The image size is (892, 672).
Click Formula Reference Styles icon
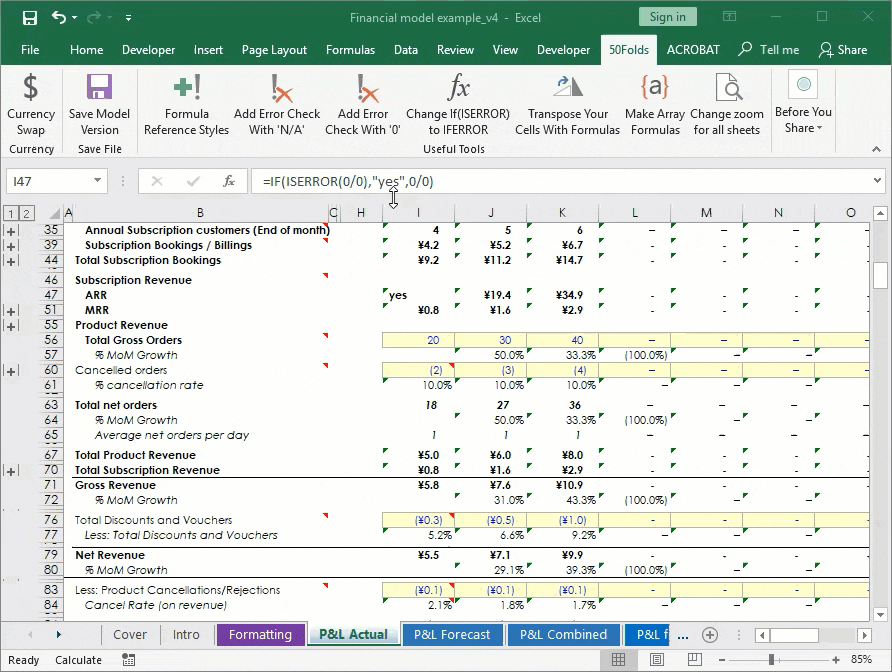(x=187, y=87)
